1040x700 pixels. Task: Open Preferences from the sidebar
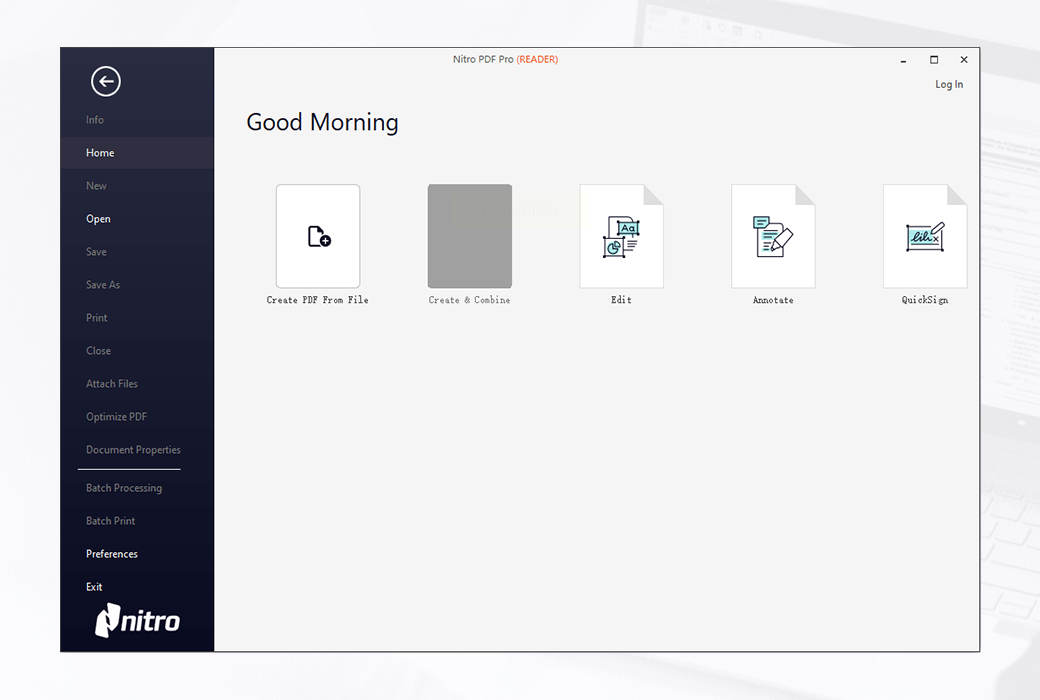[111, 554]
